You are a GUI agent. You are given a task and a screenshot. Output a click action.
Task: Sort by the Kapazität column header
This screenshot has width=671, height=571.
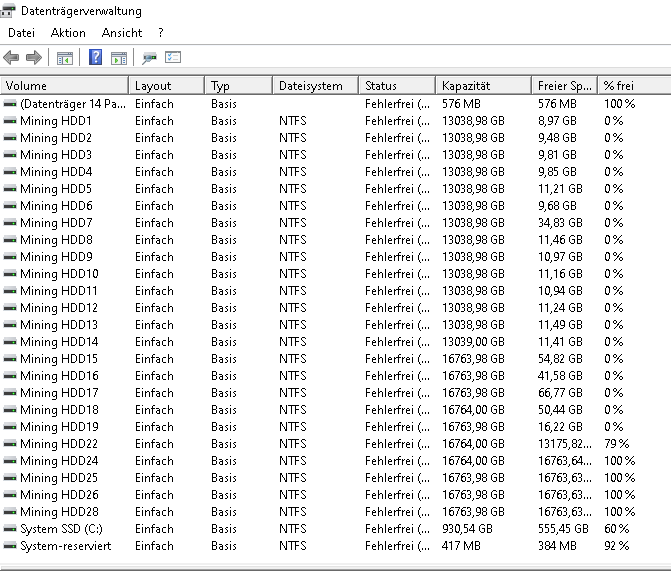484,86
